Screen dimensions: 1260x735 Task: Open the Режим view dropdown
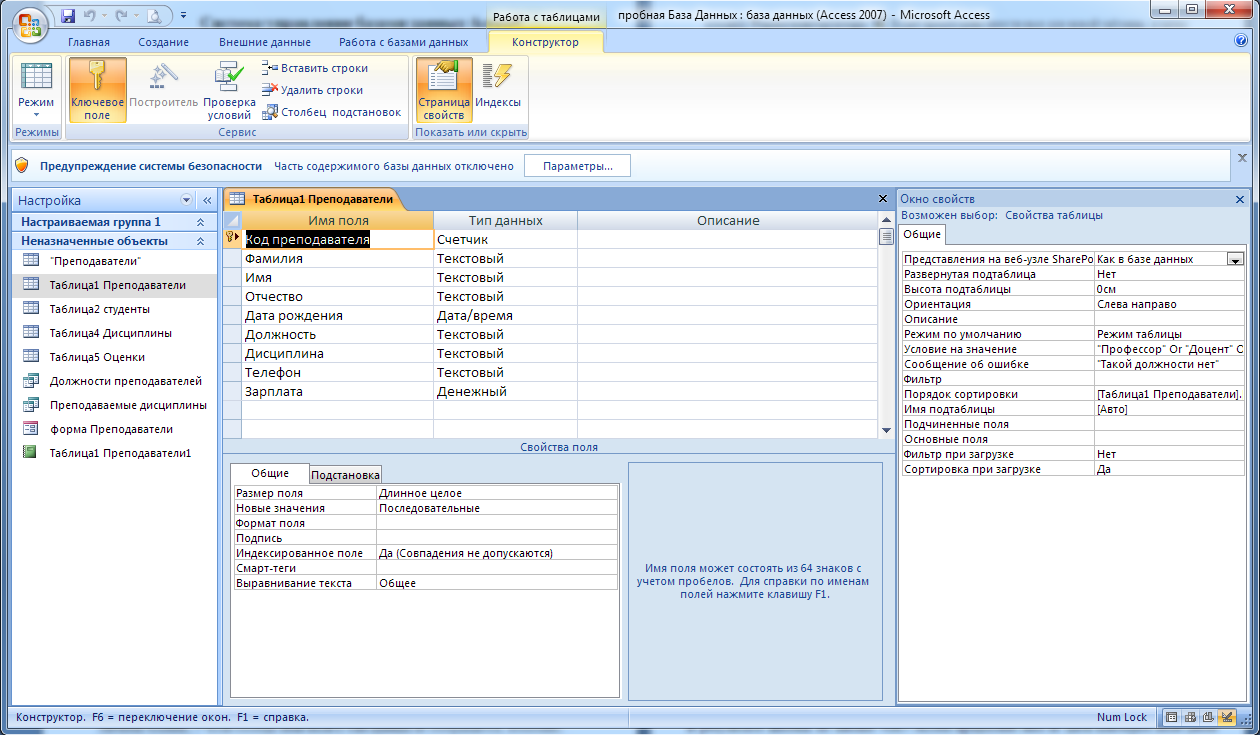click(x=36, y=90)
